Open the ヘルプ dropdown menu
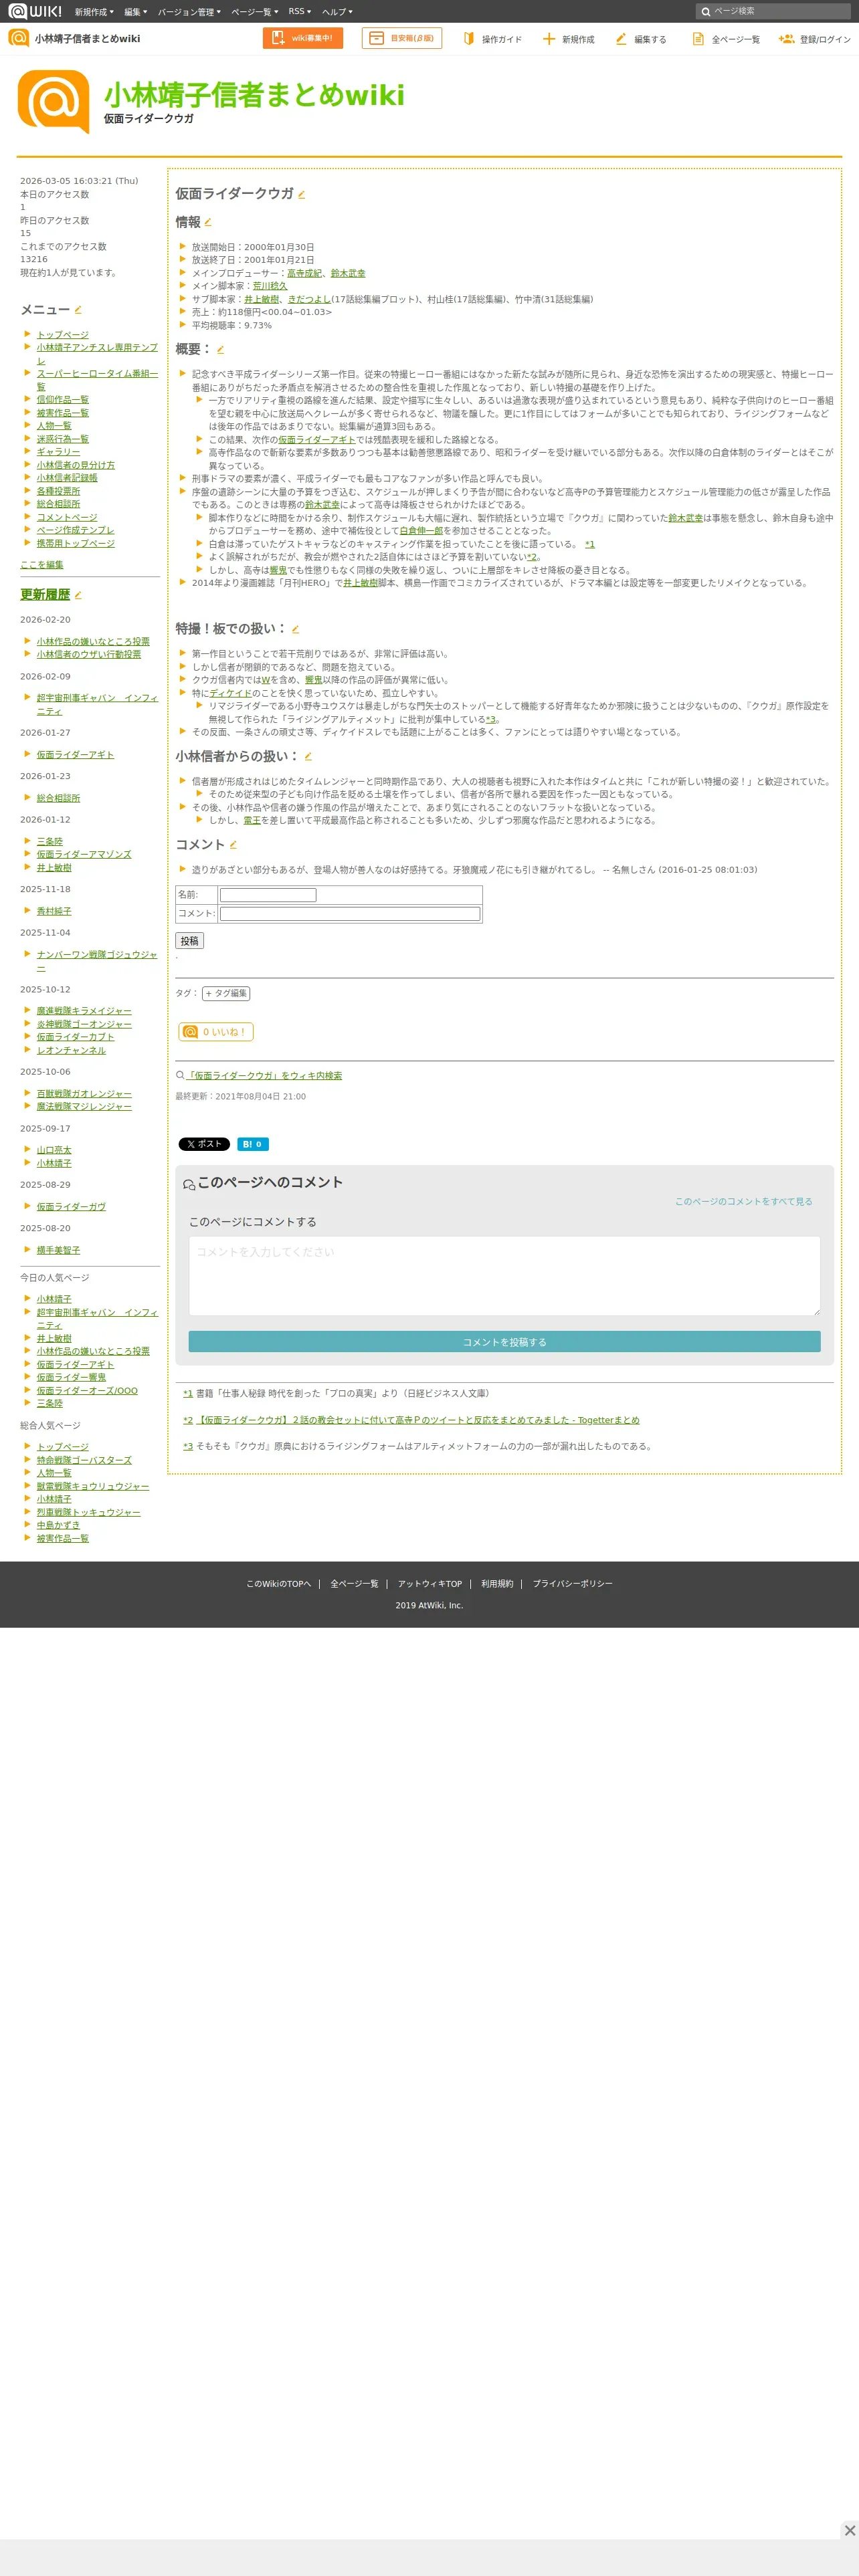Image resolution: width=859 pixels, height=2576 pixels. coord(337,12)
